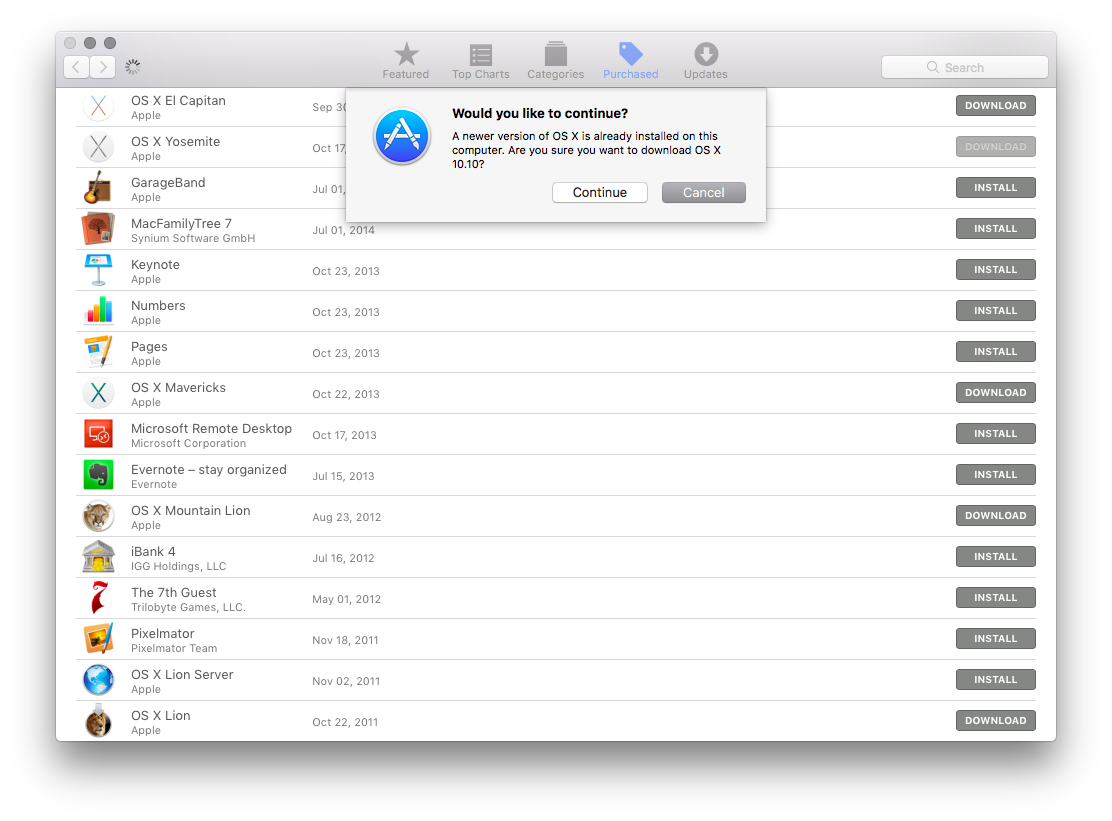
Task: Click the OS X Lion Server globe icon
Action: coord(99,680)
